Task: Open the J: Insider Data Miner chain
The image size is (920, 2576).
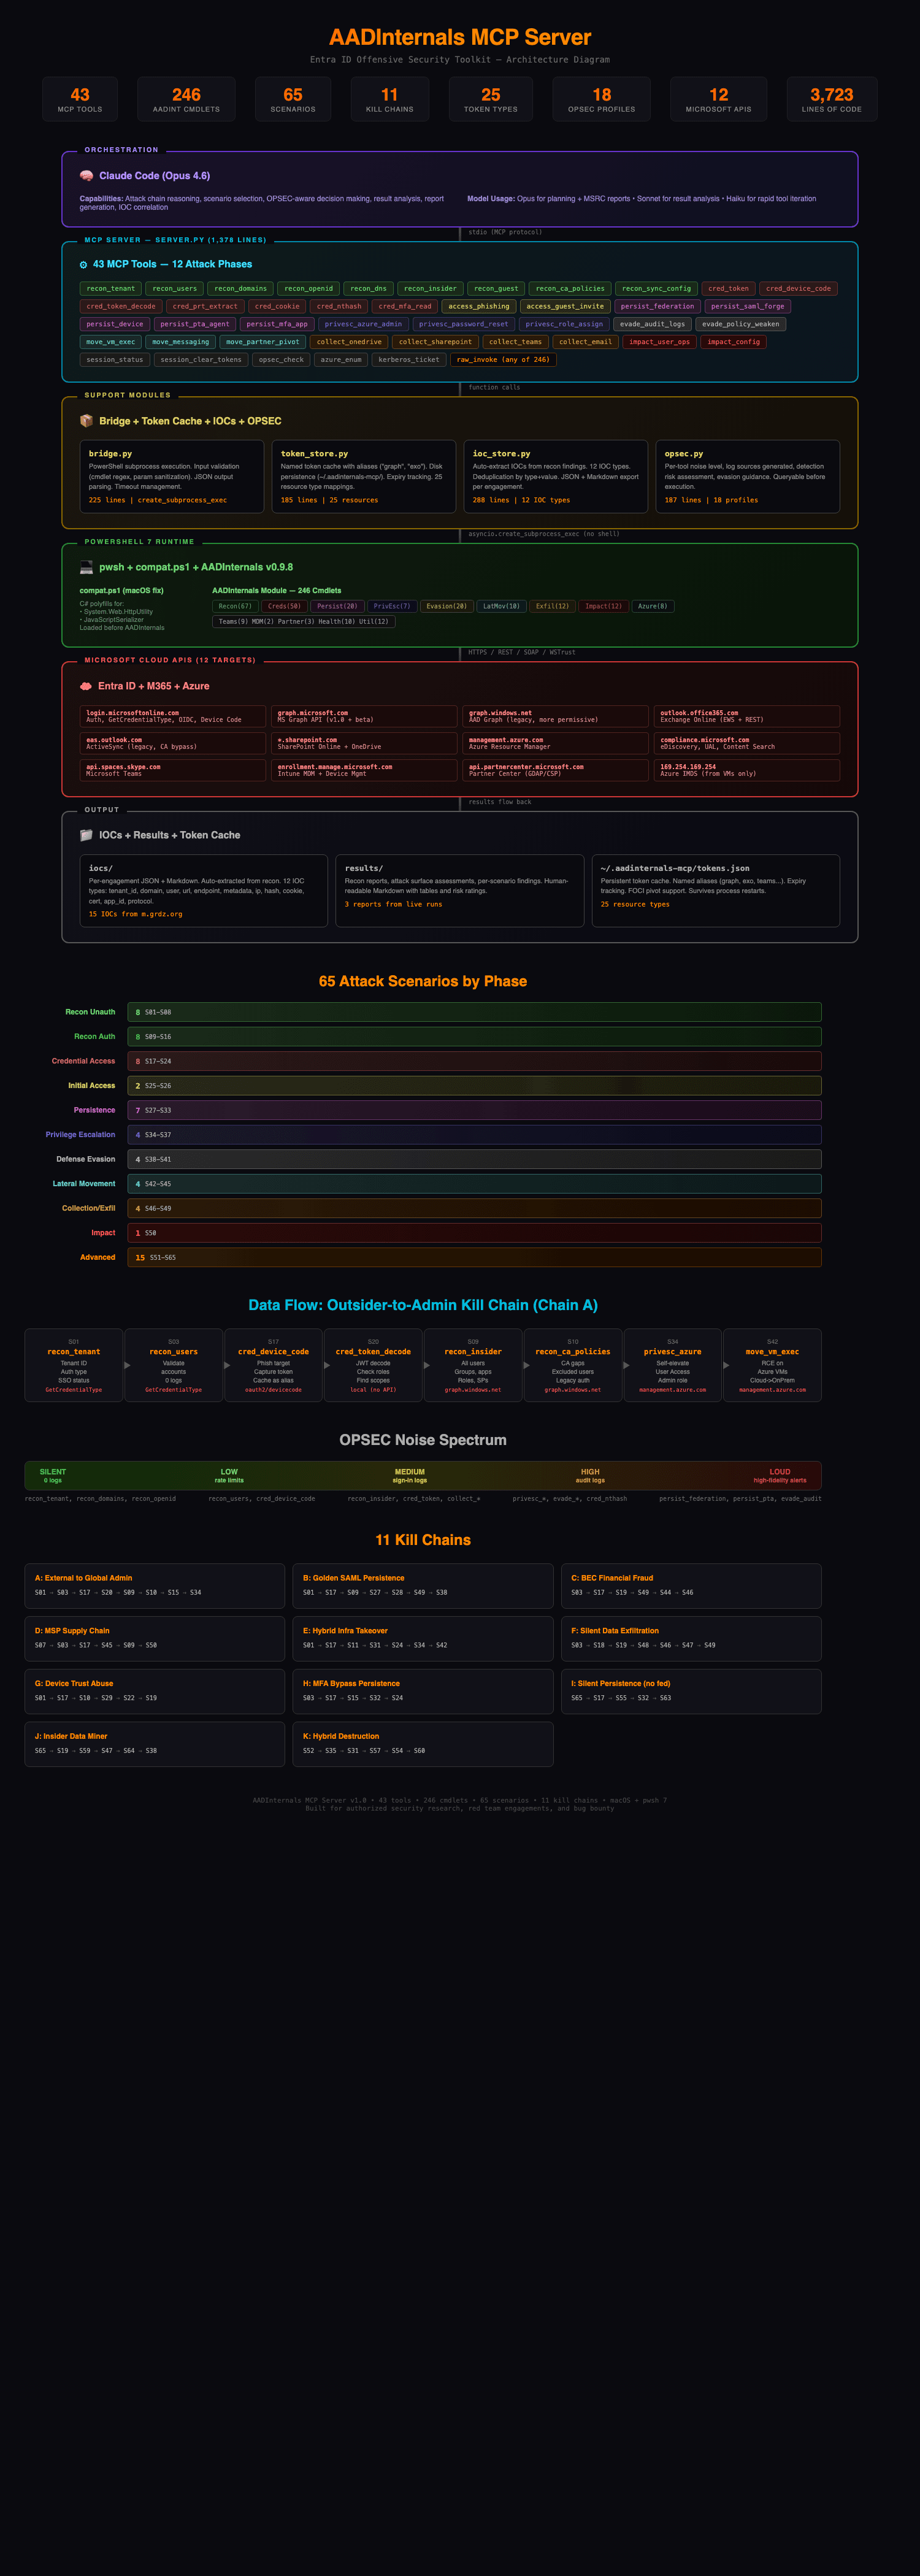Action: (x=155, y=1744)
